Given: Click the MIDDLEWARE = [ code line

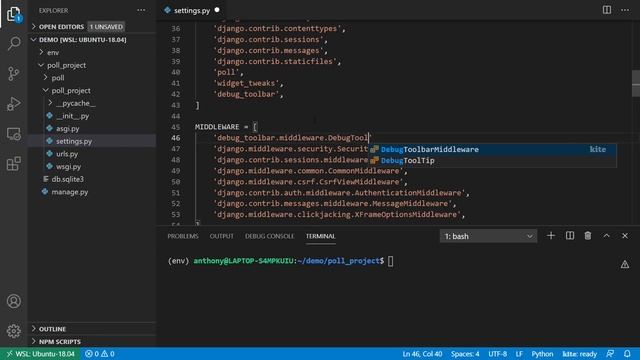Looking at the screenshot, I should (x=226, y=127).
